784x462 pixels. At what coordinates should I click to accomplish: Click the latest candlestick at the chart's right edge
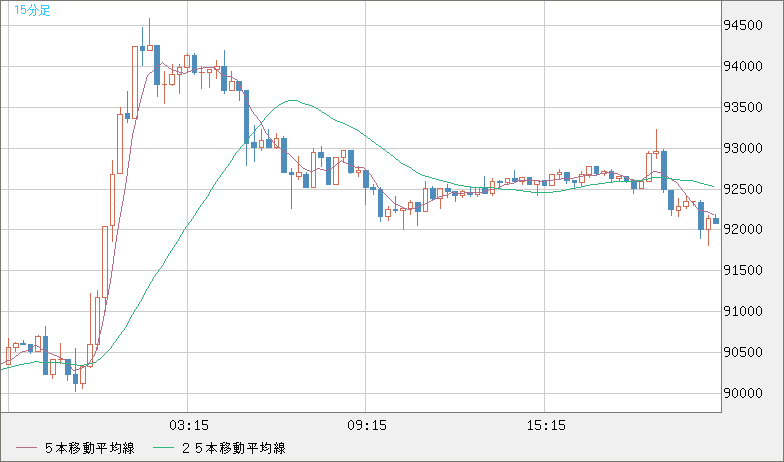point(716,220)
